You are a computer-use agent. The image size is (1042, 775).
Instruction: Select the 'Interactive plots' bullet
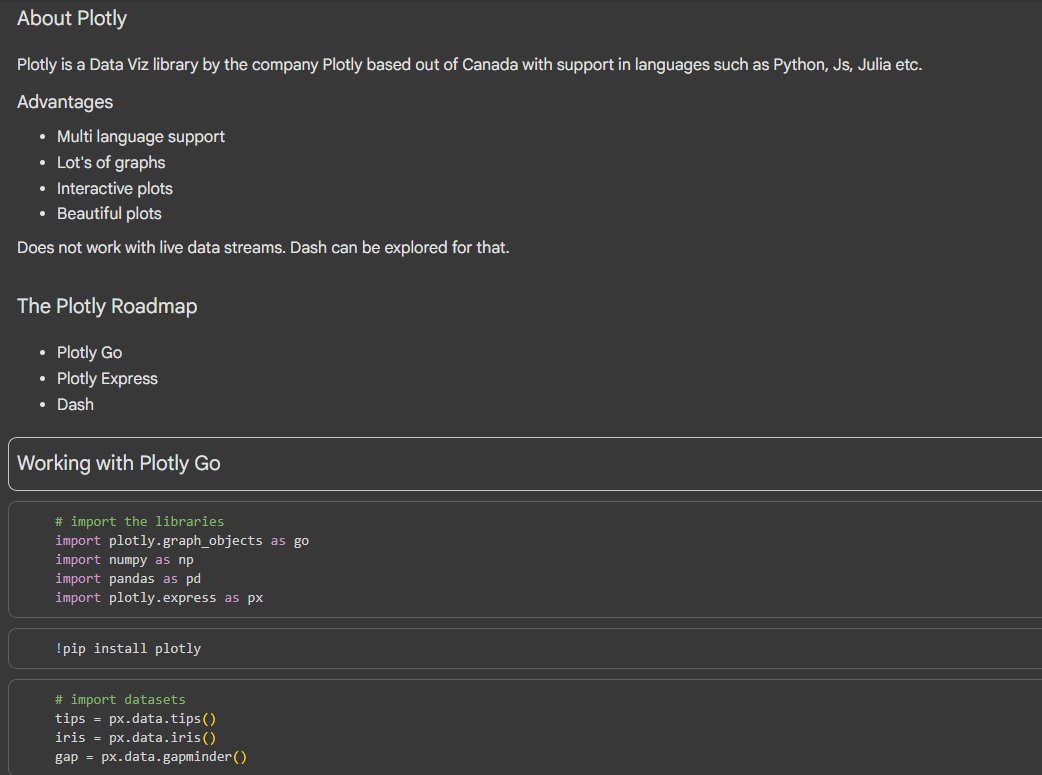(115, 189)
